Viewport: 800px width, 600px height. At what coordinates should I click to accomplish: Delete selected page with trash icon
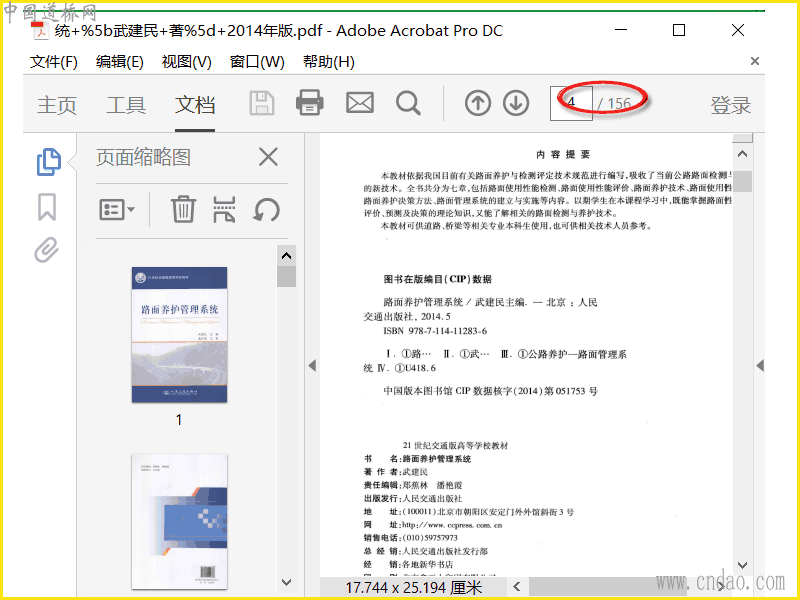[x=183, y=209]
